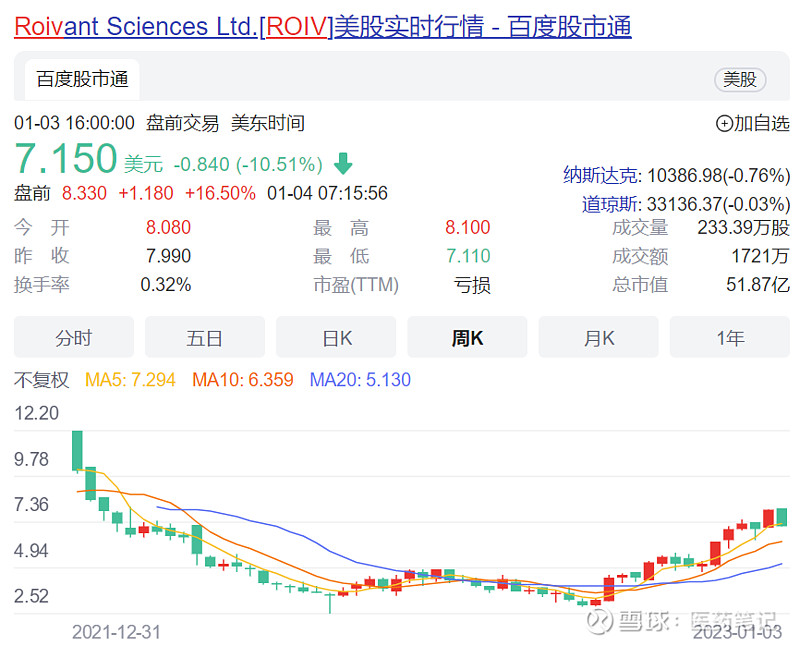
Task: Select the 日K candlestick view
Action: click(335, 337)
